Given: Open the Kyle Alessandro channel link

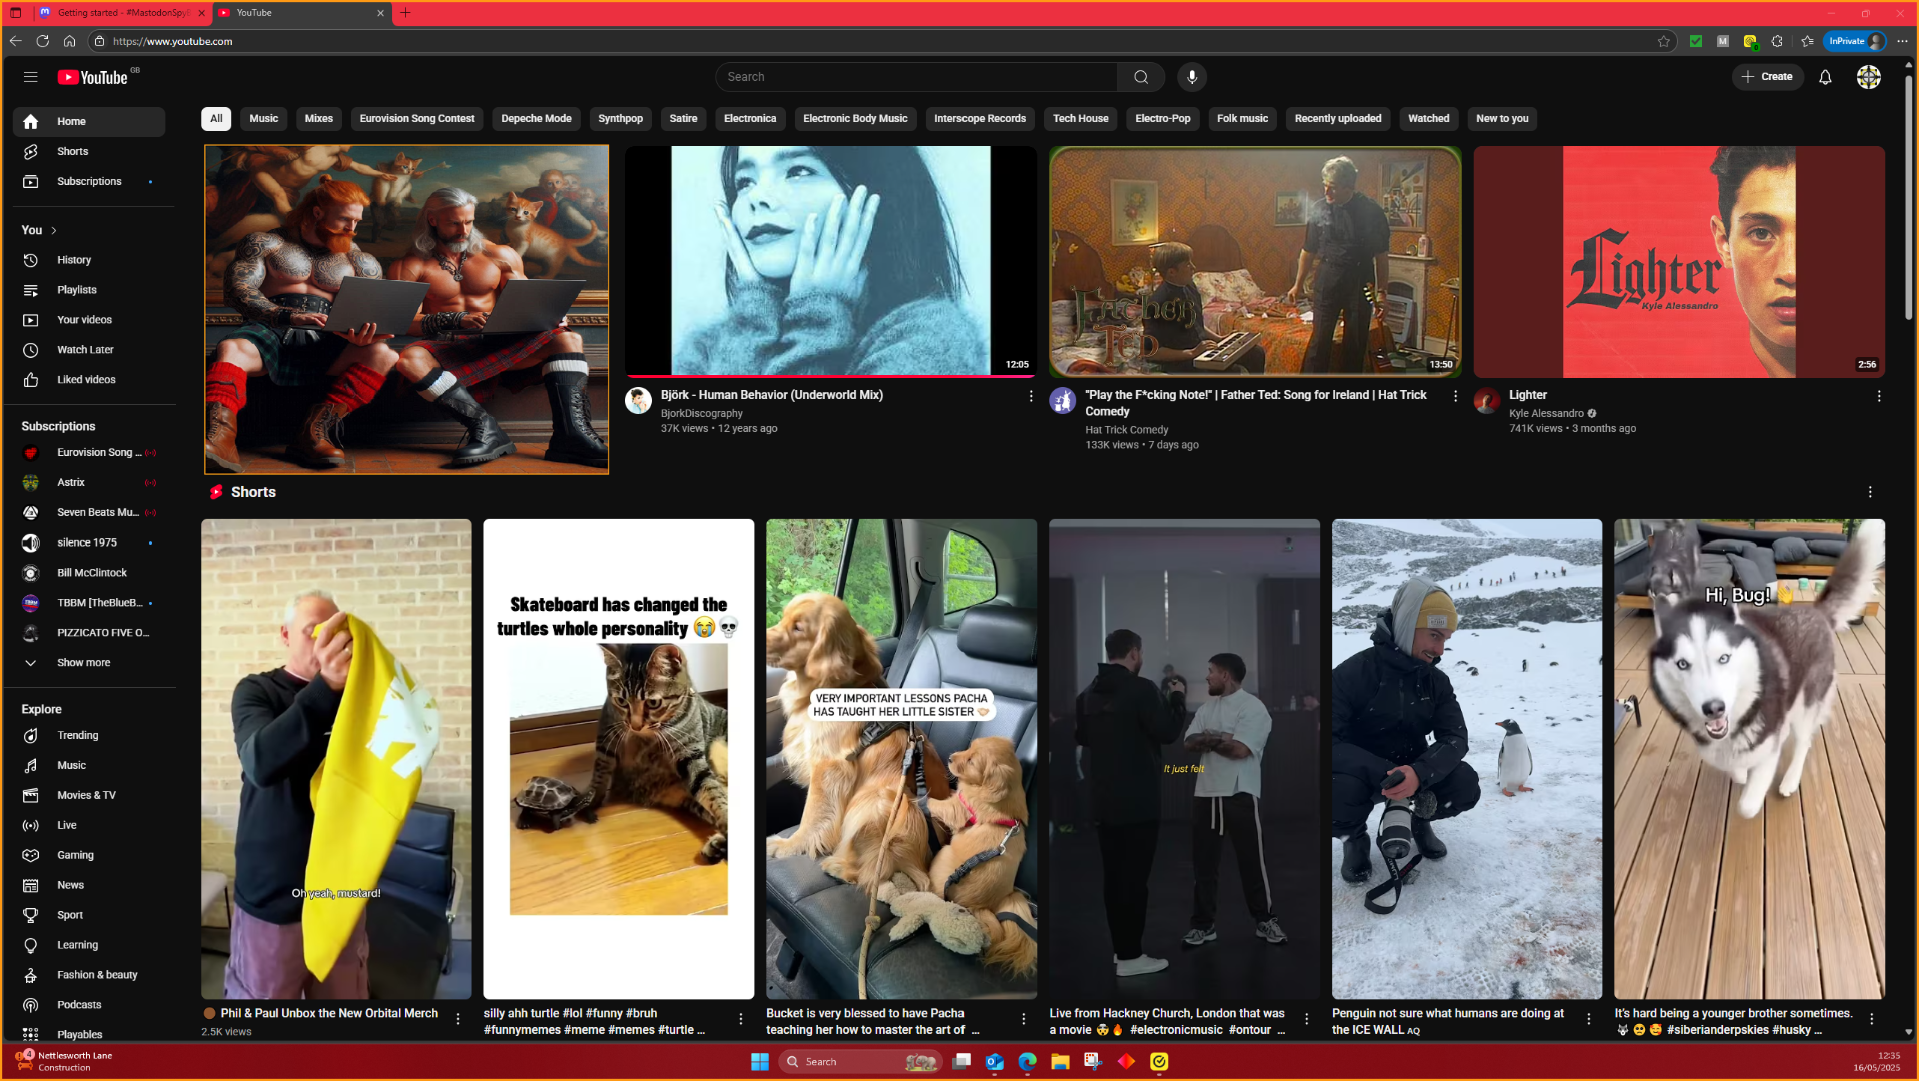Looking at the screenshot, I should point(1545,413).
